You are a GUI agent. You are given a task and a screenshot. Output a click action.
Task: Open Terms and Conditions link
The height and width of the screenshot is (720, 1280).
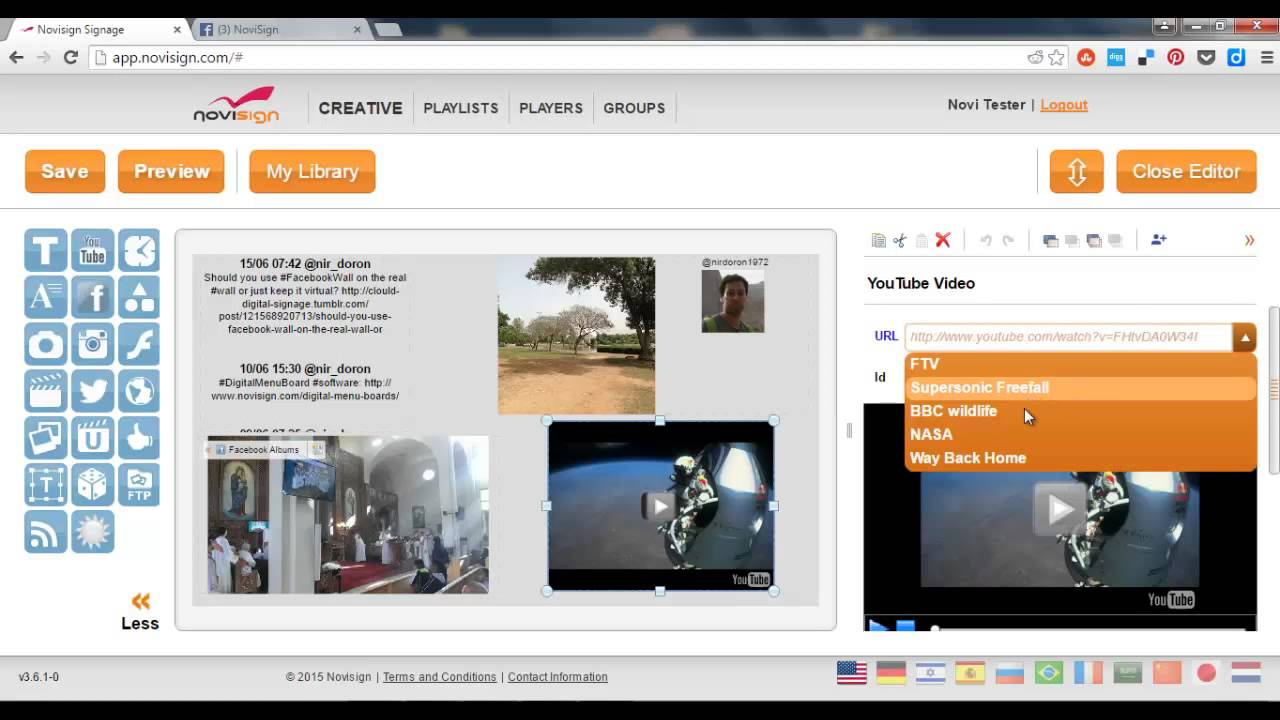coord(439,677)
